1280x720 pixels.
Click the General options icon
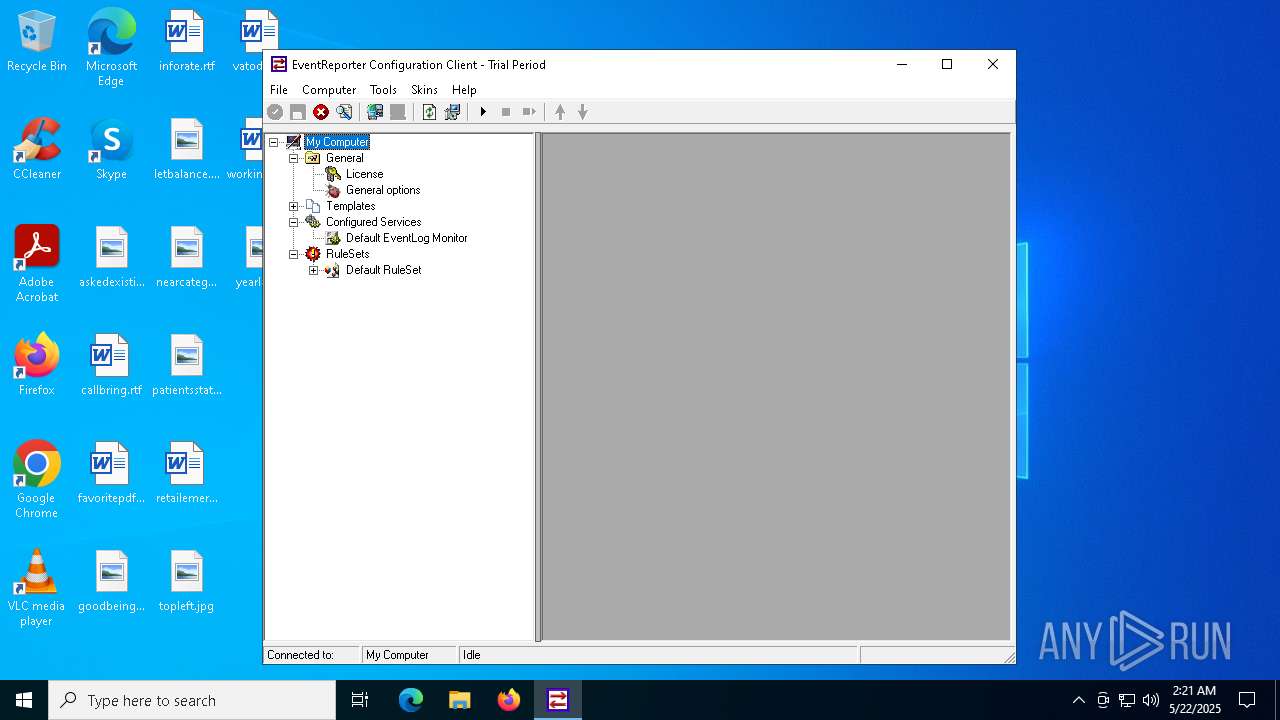coord(333,190)
